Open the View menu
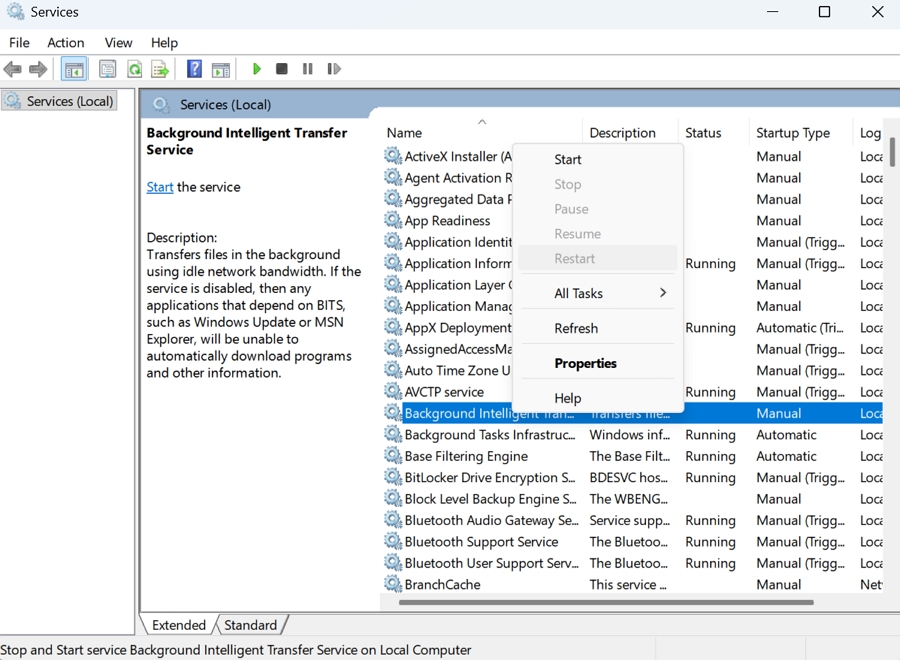Image resolution: width=900 pixels, height=660 pixels. coord(118,42)
